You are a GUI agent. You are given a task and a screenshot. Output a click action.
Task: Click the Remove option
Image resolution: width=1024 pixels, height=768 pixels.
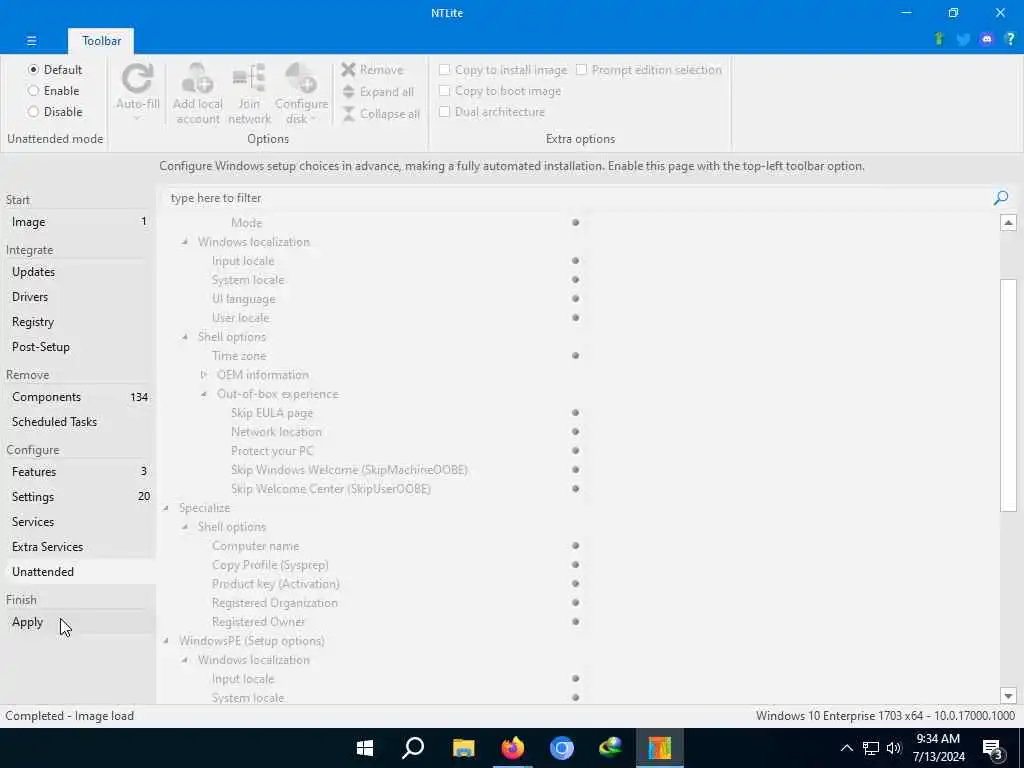[x=372, y=70]
